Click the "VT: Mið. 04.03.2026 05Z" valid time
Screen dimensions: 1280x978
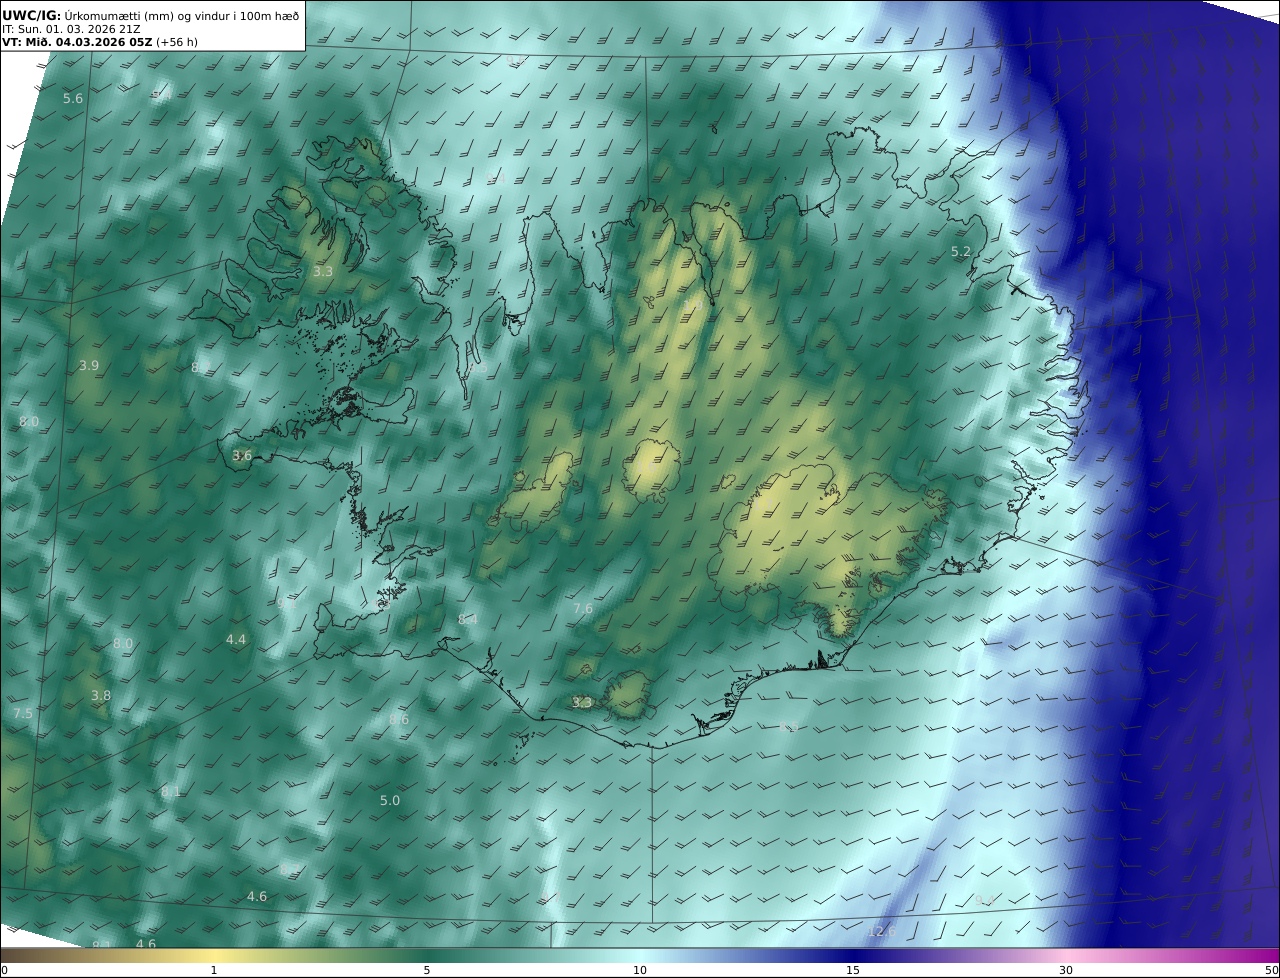[x=78, y=43]
